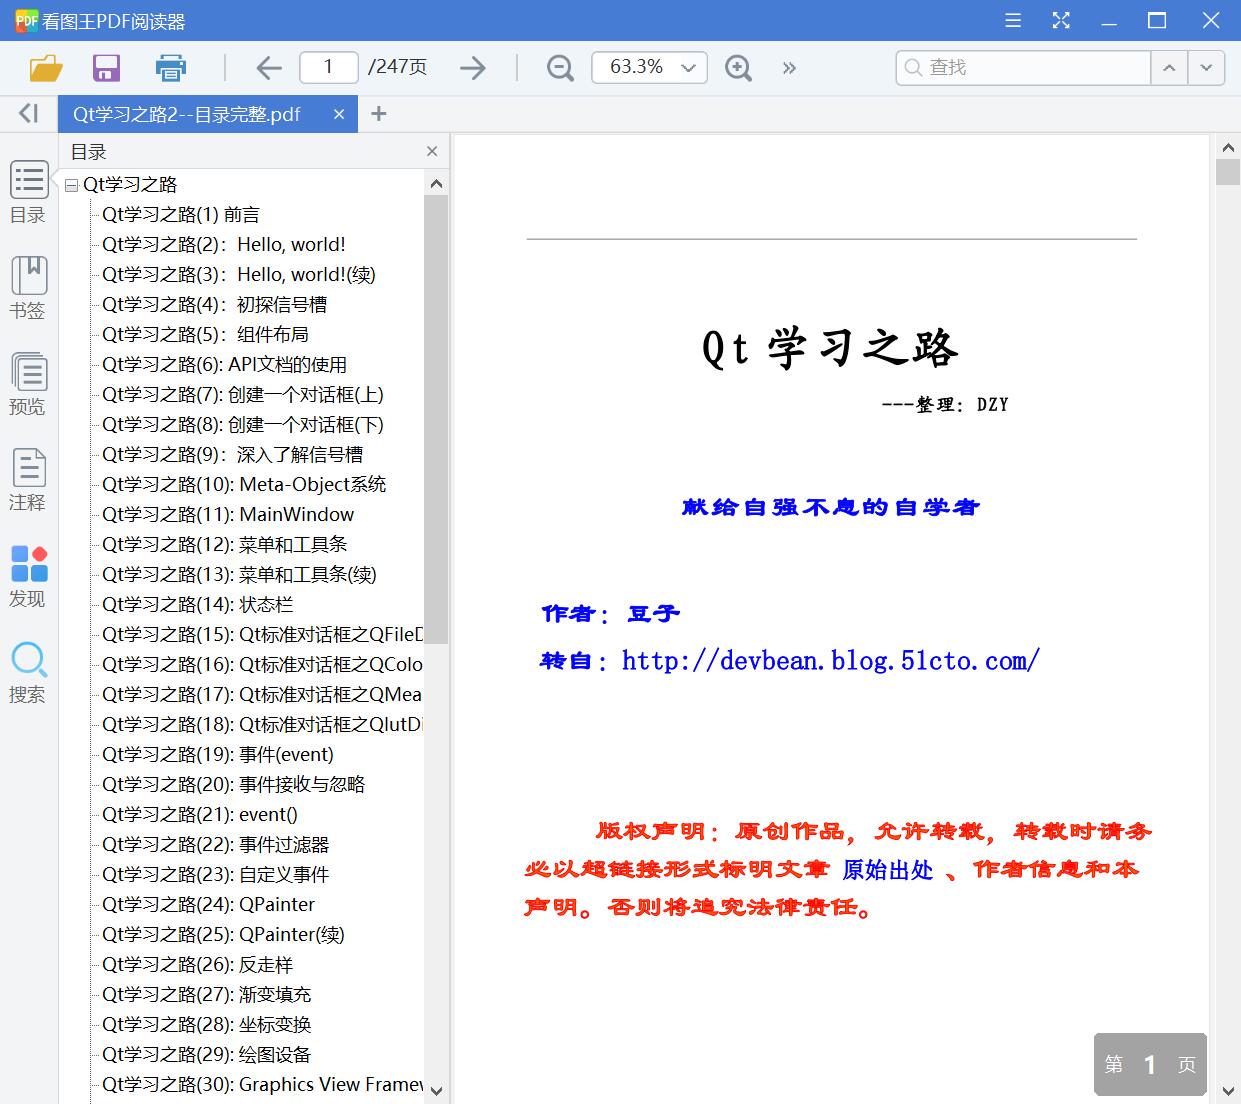Zoom in with the magnifier plus icon
Image resolution: width=1241 pixels, height=1104 pixels.
tap(738, 67)
